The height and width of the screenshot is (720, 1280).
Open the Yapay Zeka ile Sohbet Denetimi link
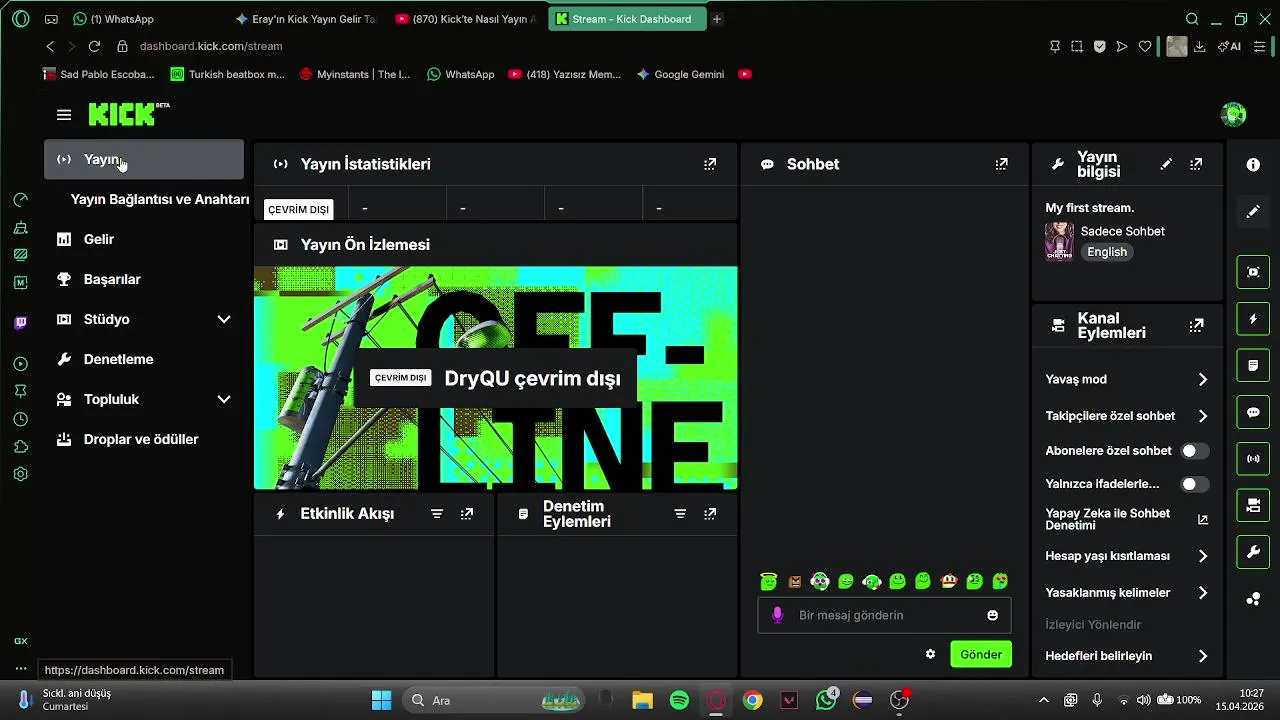1126,519
